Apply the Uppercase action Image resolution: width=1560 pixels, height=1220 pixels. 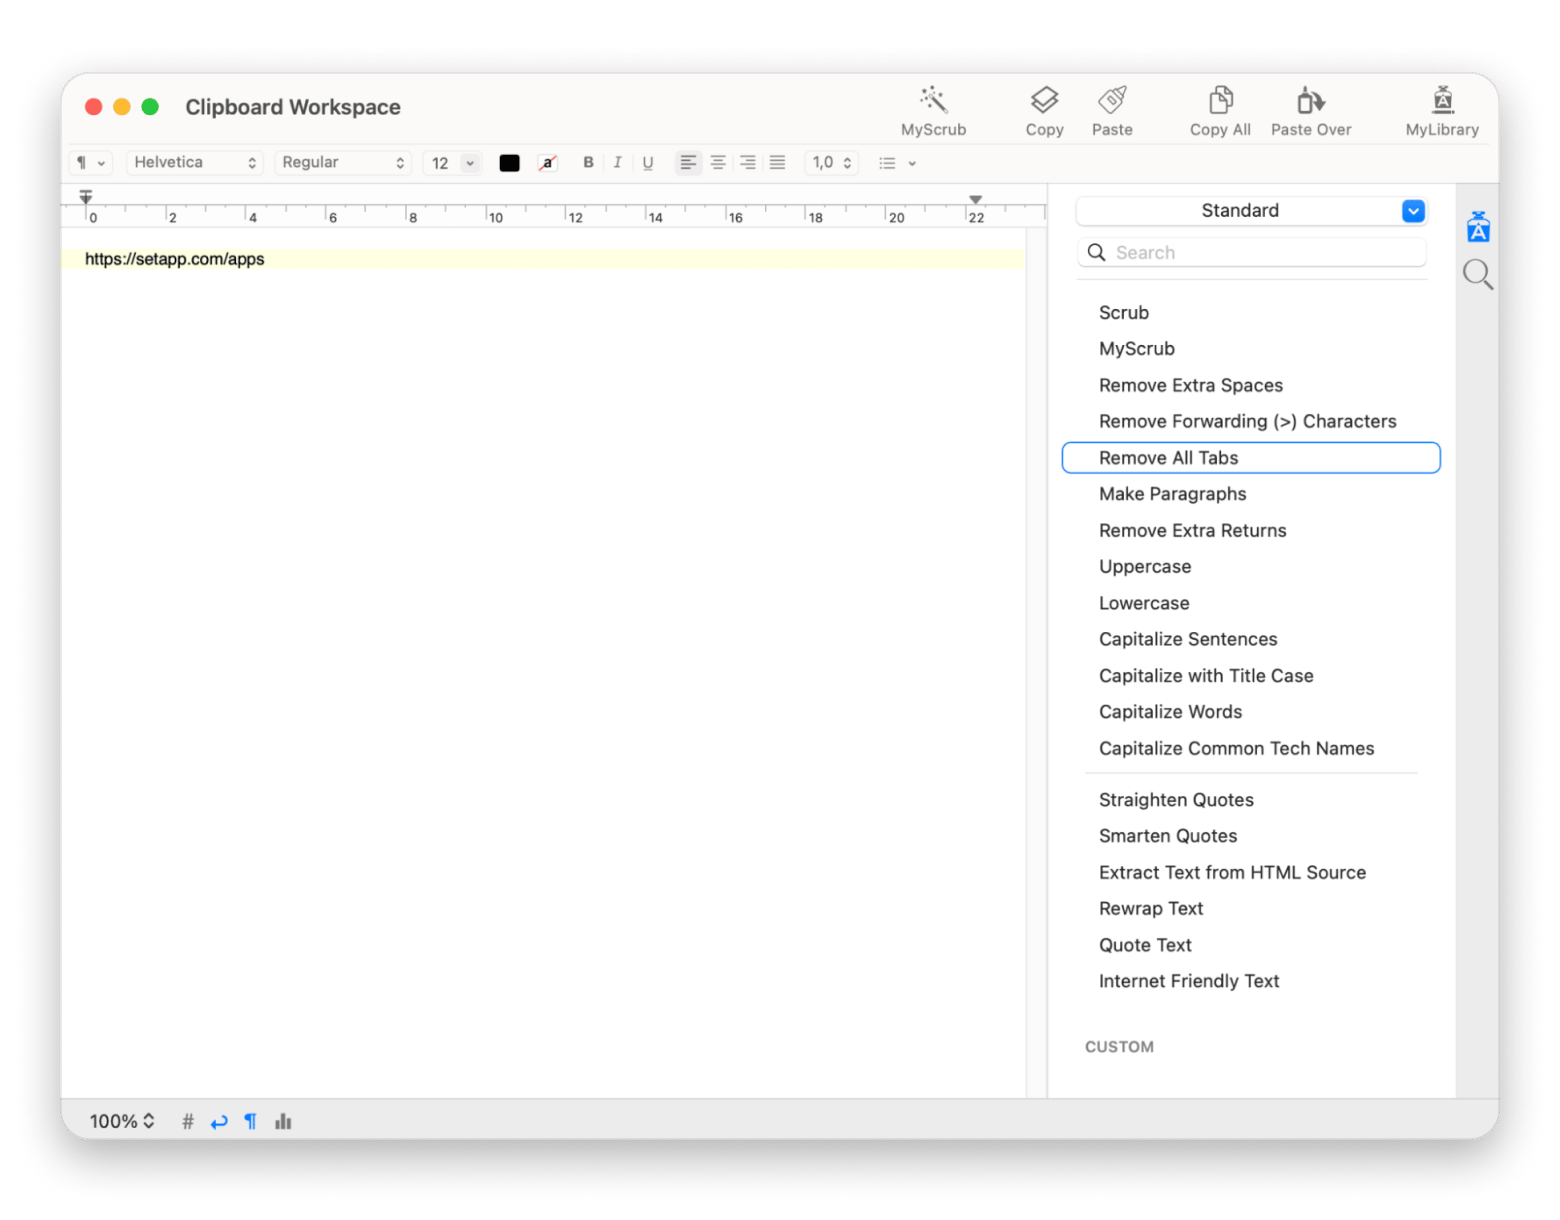point(1144,567)
